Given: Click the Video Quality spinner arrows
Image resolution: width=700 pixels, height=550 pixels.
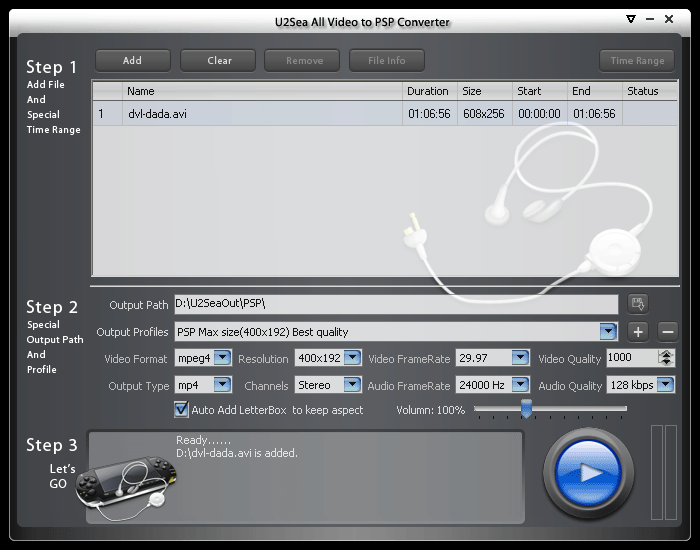Looking at the screenshot, I should coord(666,358).
